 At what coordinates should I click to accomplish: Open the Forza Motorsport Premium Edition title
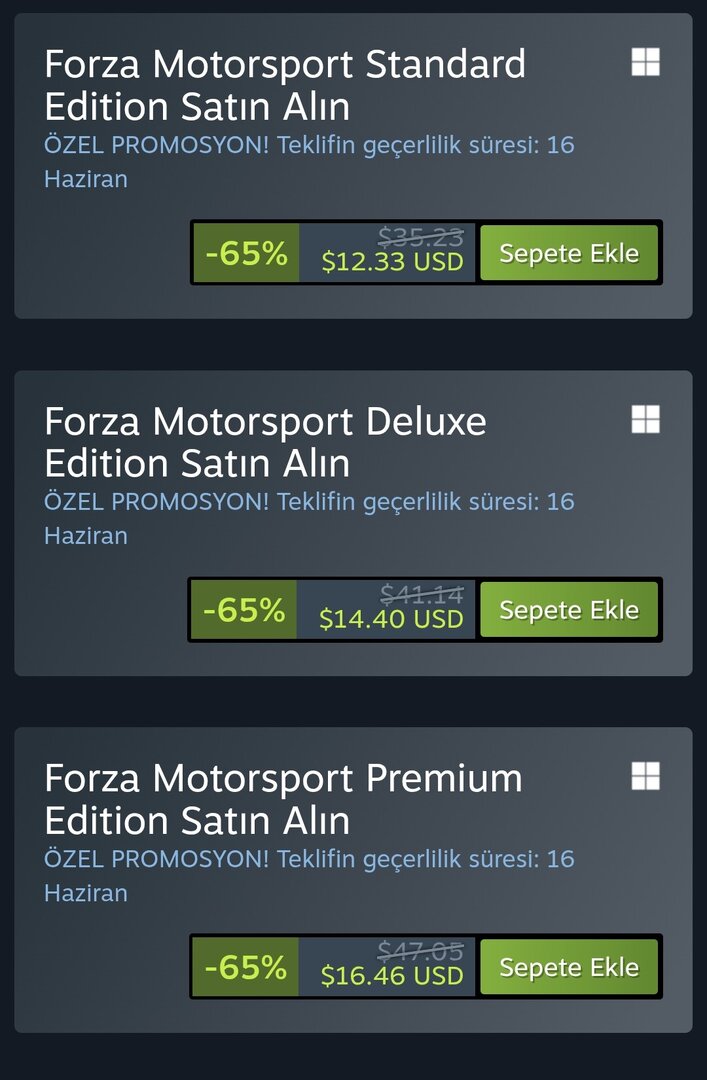pyautogui.click(x=283, y=799)
